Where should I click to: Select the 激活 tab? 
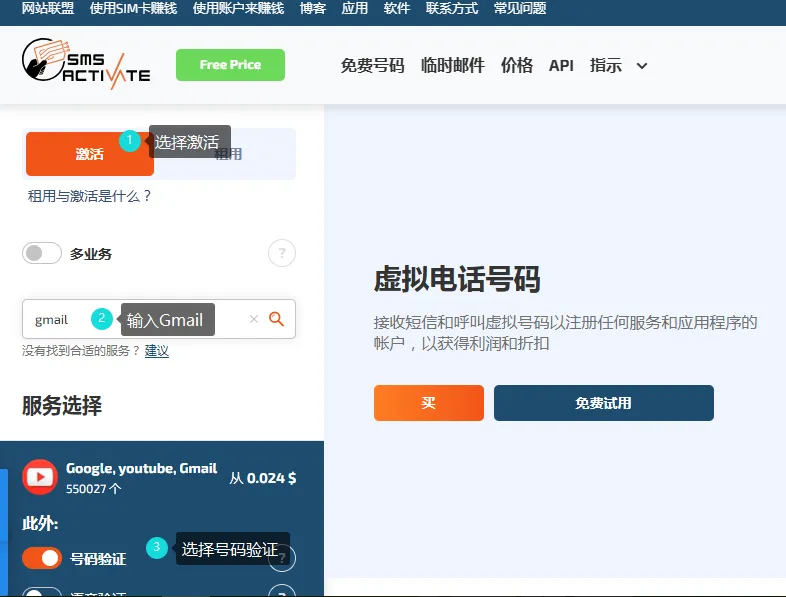click(x=90, y=154)
